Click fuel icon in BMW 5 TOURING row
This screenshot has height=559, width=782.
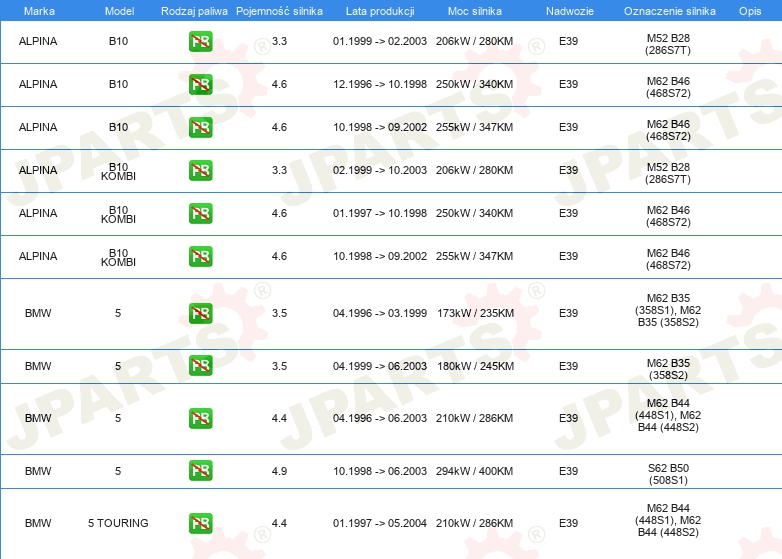click(x=200, y=523)
